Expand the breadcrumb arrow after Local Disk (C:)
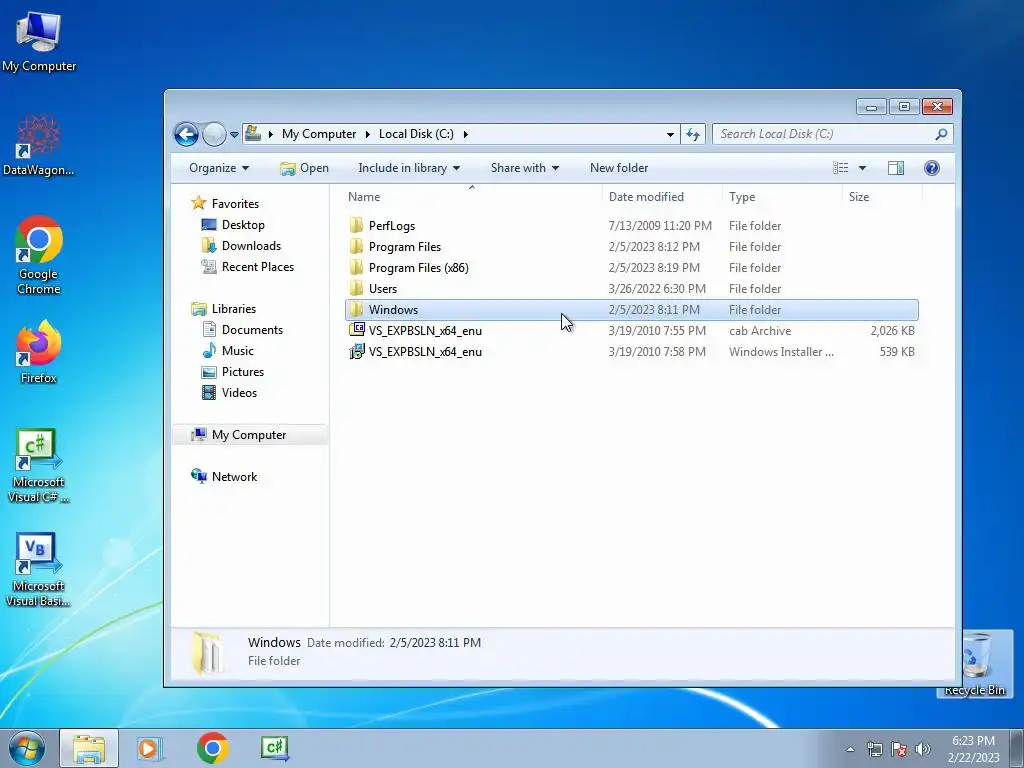Screen dimensions: 1024x768 coord(466,134)
